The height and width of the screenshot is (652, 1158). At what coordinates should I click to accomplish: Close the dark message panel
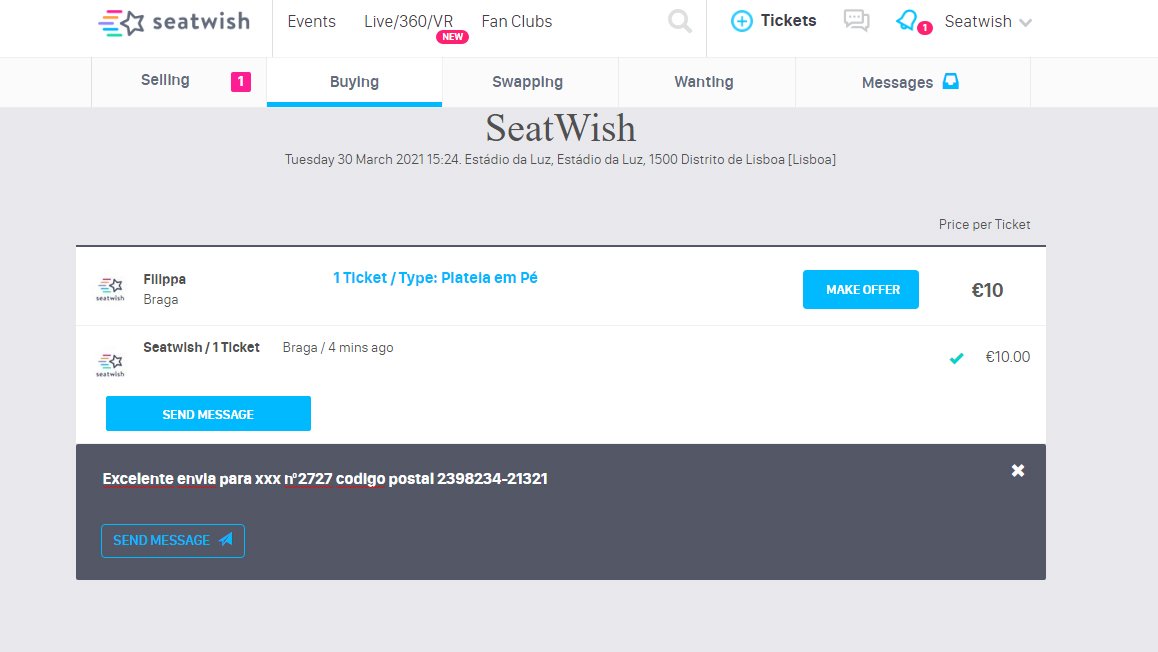[1018, 470]
